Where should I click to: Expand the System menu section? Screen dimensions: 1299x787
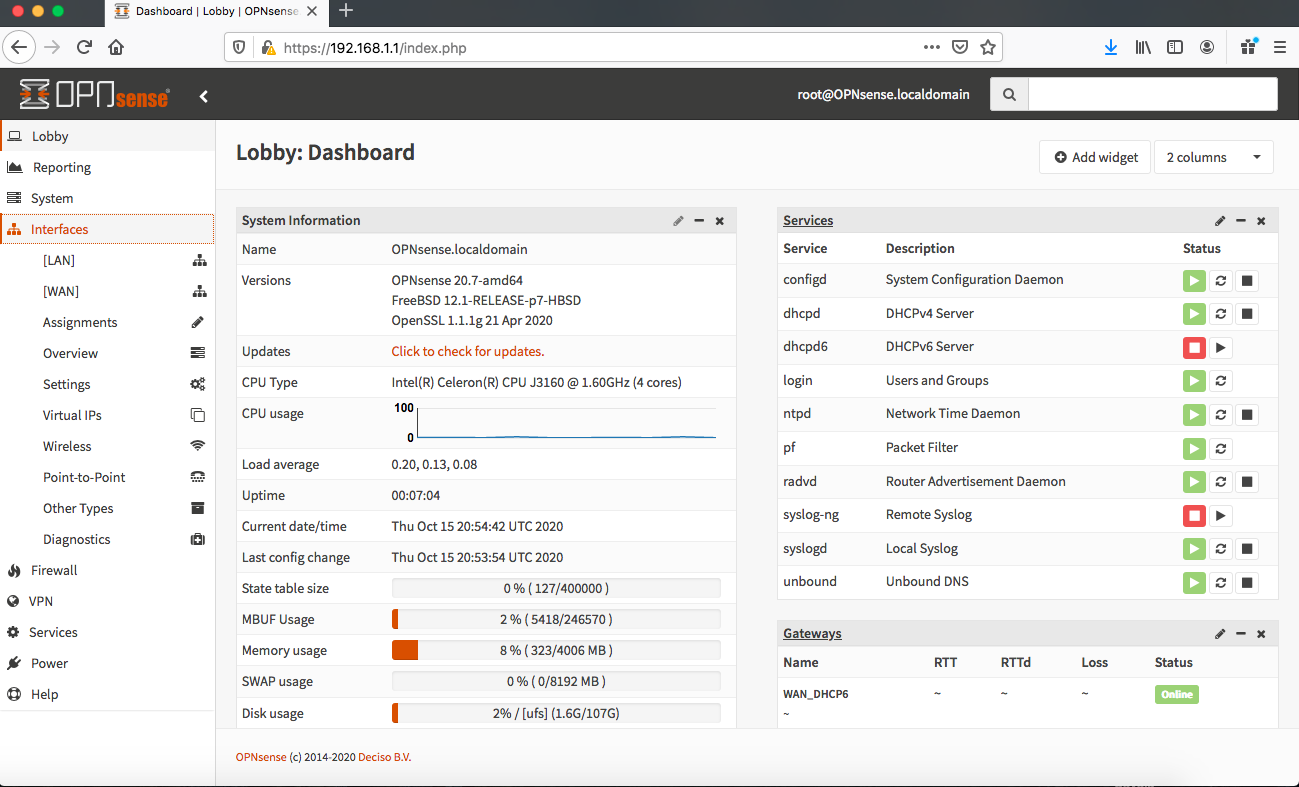tap(107, 199)
